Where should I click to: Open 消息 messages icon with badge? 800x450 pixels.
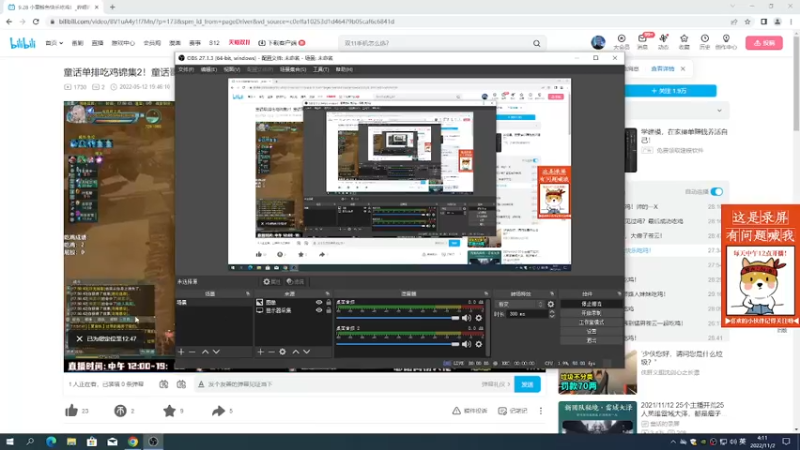(x=643, y=42)
